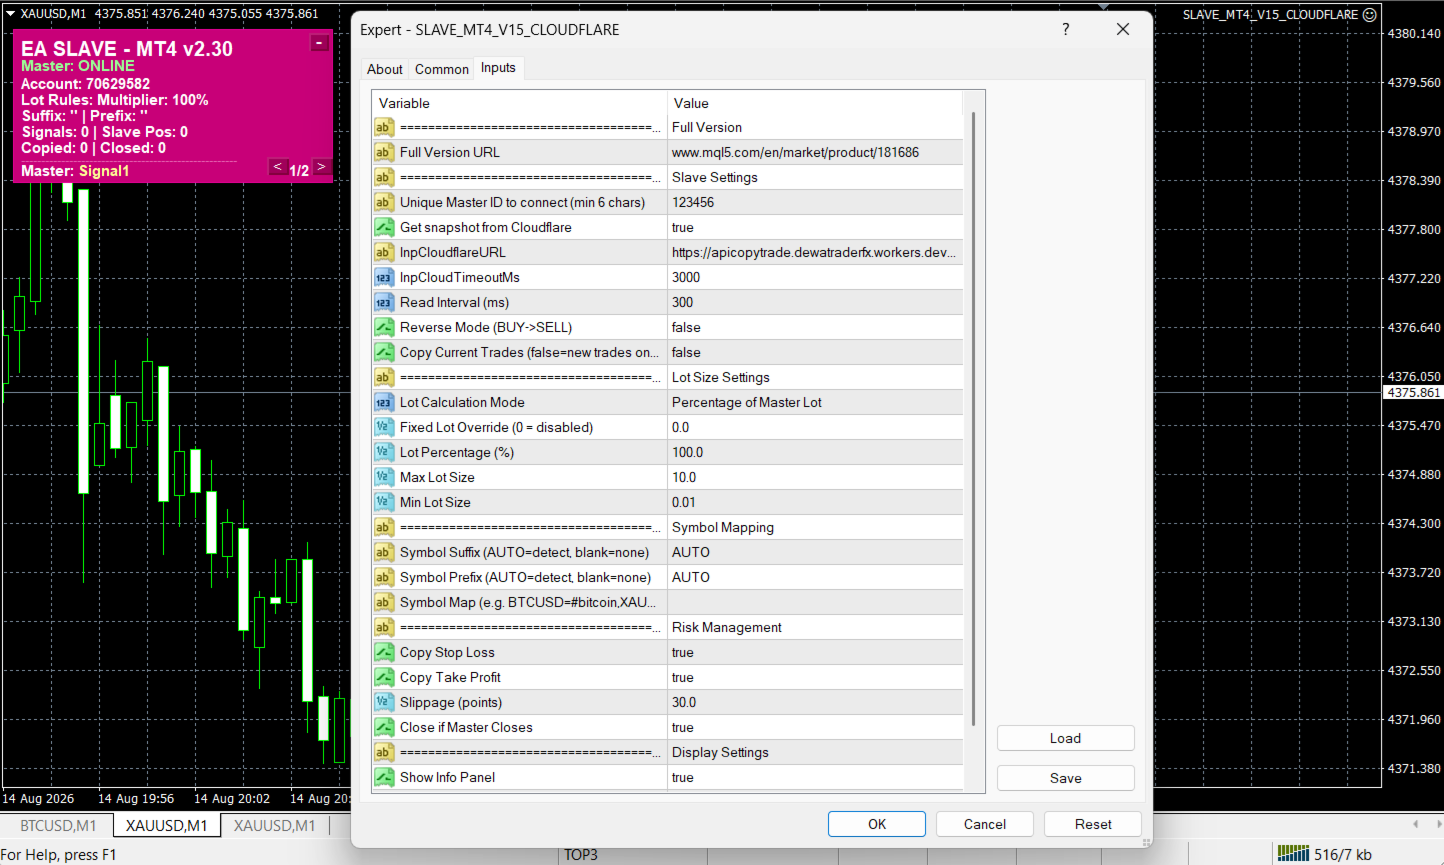The height and width of the screenshot is (865, 1444).
Task: Click the inputs list vertical scrollbar
Action: click(x=973, y=420)
